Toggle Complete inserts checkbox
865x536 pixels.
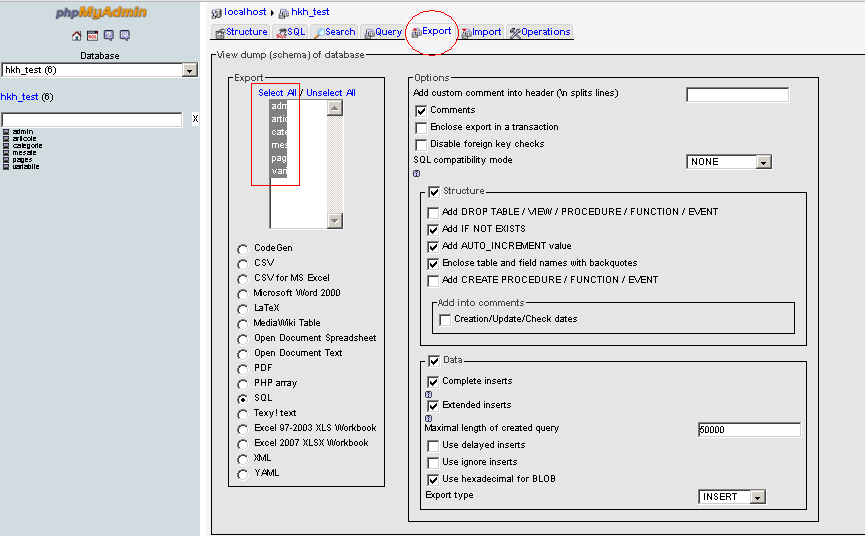pyautogui.click(x=433, y=382)
